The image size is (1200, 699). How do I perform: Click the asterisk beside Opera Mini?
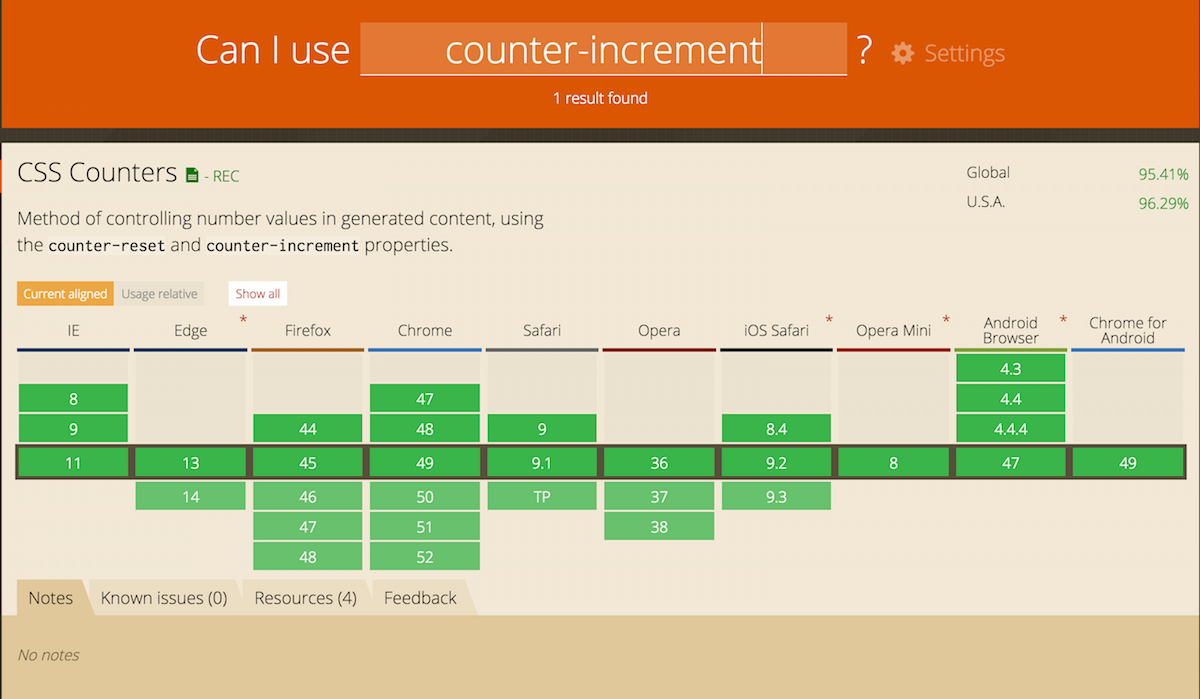(946, 320)
